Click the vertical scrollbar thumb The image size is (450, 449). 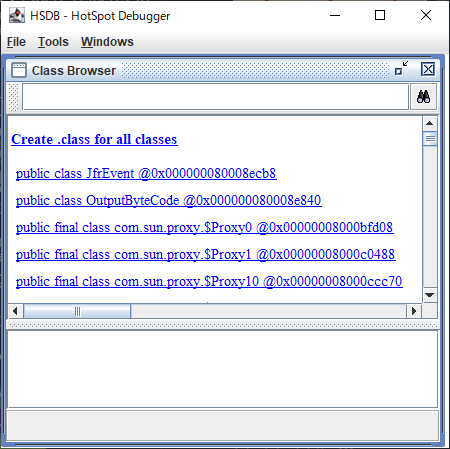point(430,139)
